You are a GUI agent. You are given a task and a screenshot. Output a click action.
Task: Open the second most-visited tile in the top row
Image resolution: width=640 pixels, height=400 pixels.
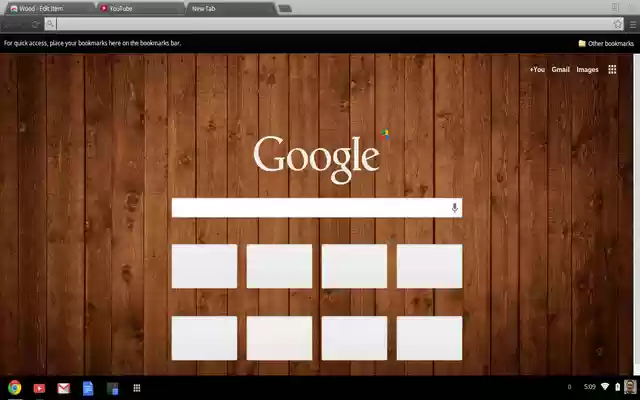pyautogui.click(x=279, y=266)
